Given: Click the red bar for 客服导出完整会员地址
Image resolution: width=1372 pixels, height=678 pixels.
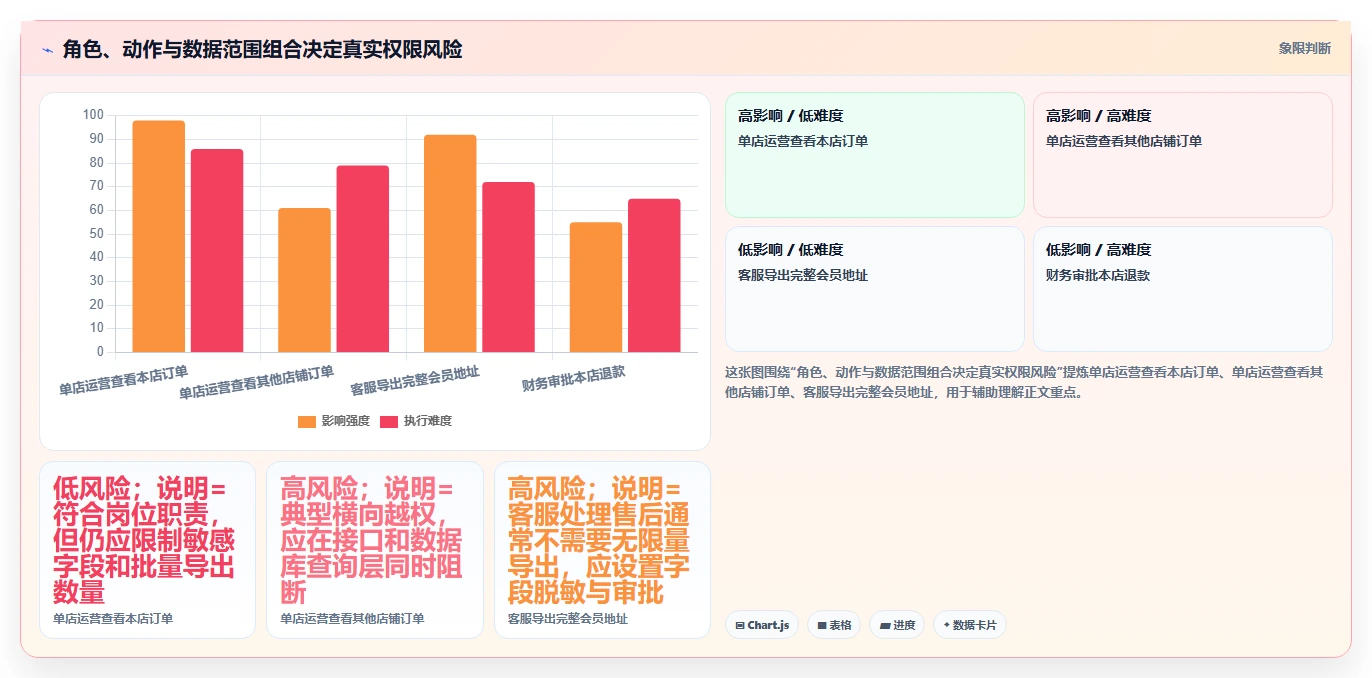Looking at the screenshot, I should click(508, 267).
